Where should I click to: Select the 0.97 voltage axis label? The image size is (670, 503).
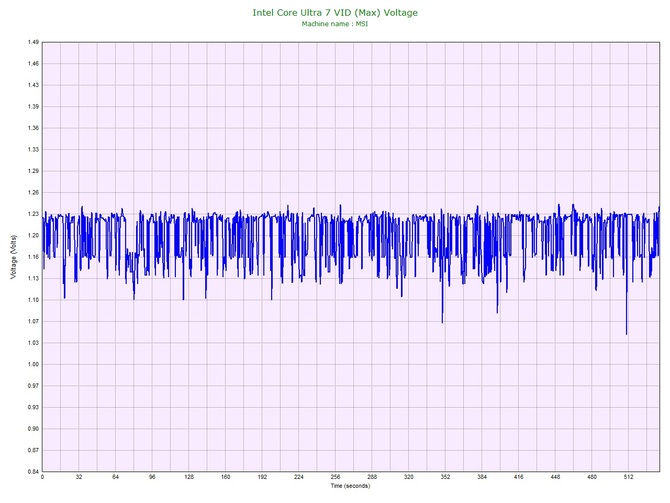pos(33,386)
